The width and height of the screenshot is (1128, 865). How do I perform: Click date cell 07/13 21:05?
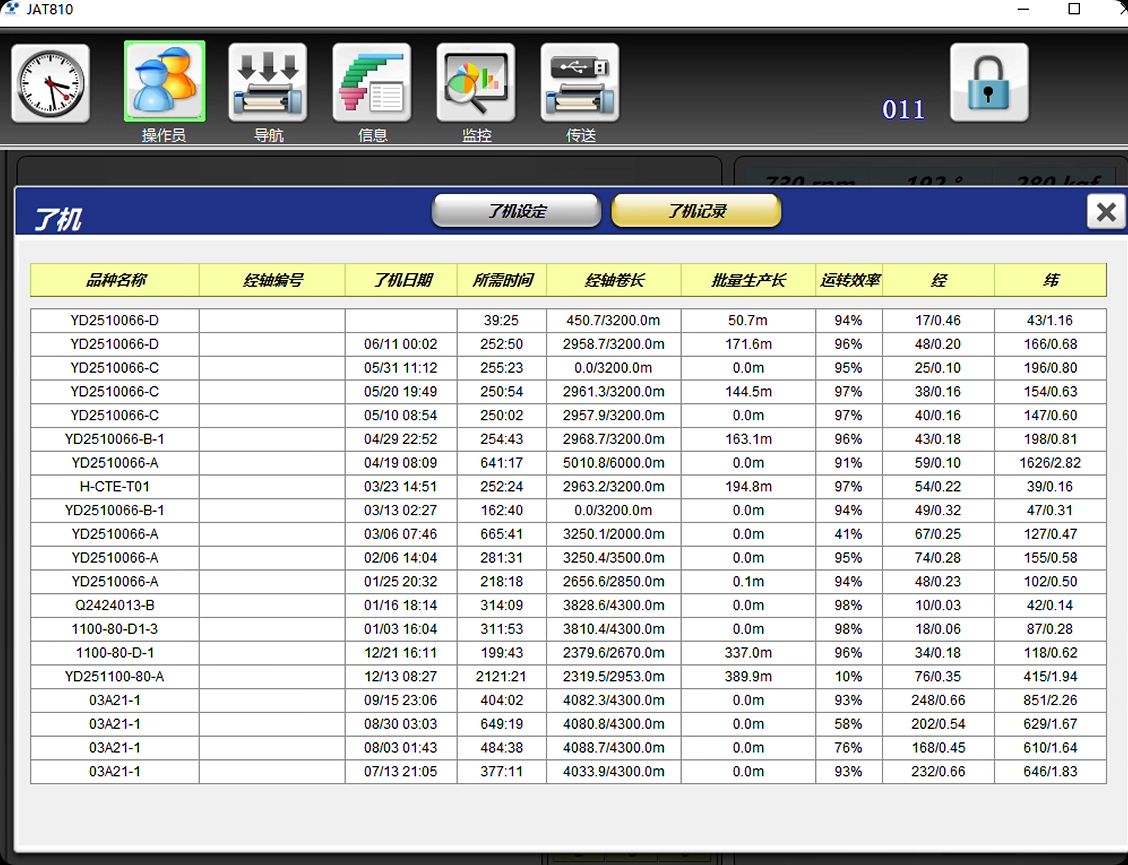click(401, 771)
